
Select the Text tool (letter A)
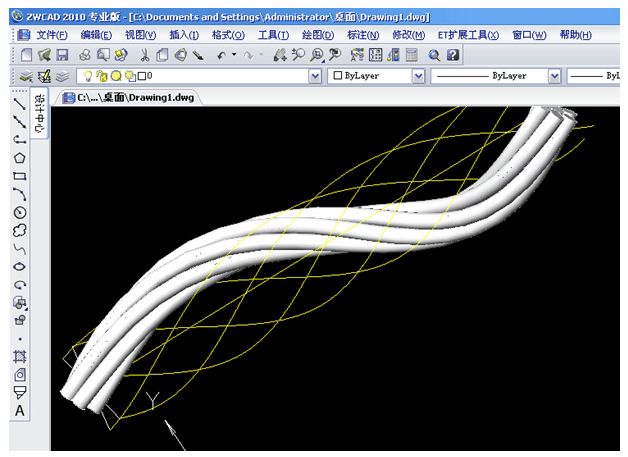point(19,411)
